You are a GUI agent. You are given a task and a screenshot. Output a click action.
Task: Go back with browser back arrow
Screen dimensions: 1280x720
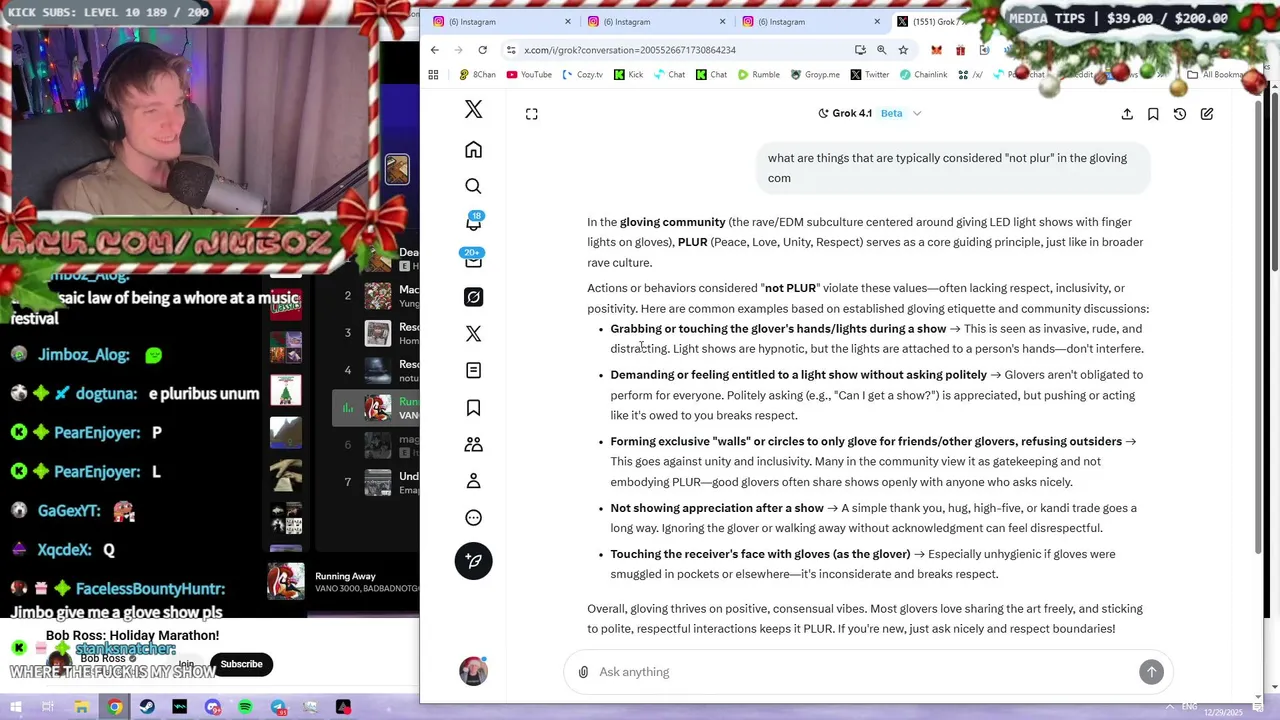point(434,50)
